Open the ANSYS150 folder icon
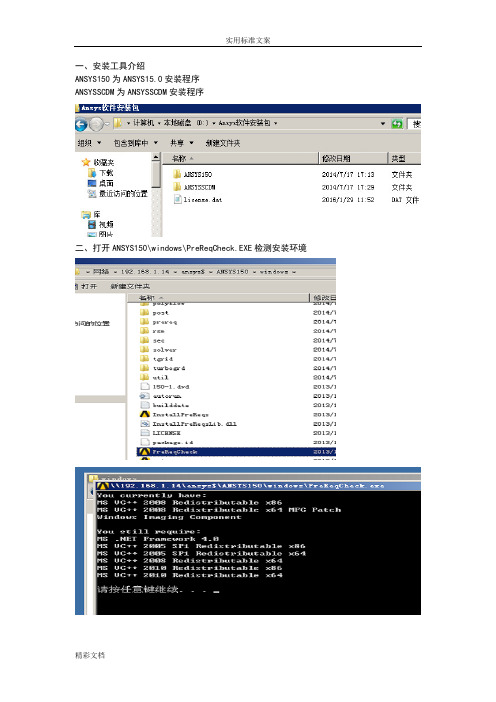The width and height of the screenshot is (496, 702). click(x=177, y=174)
